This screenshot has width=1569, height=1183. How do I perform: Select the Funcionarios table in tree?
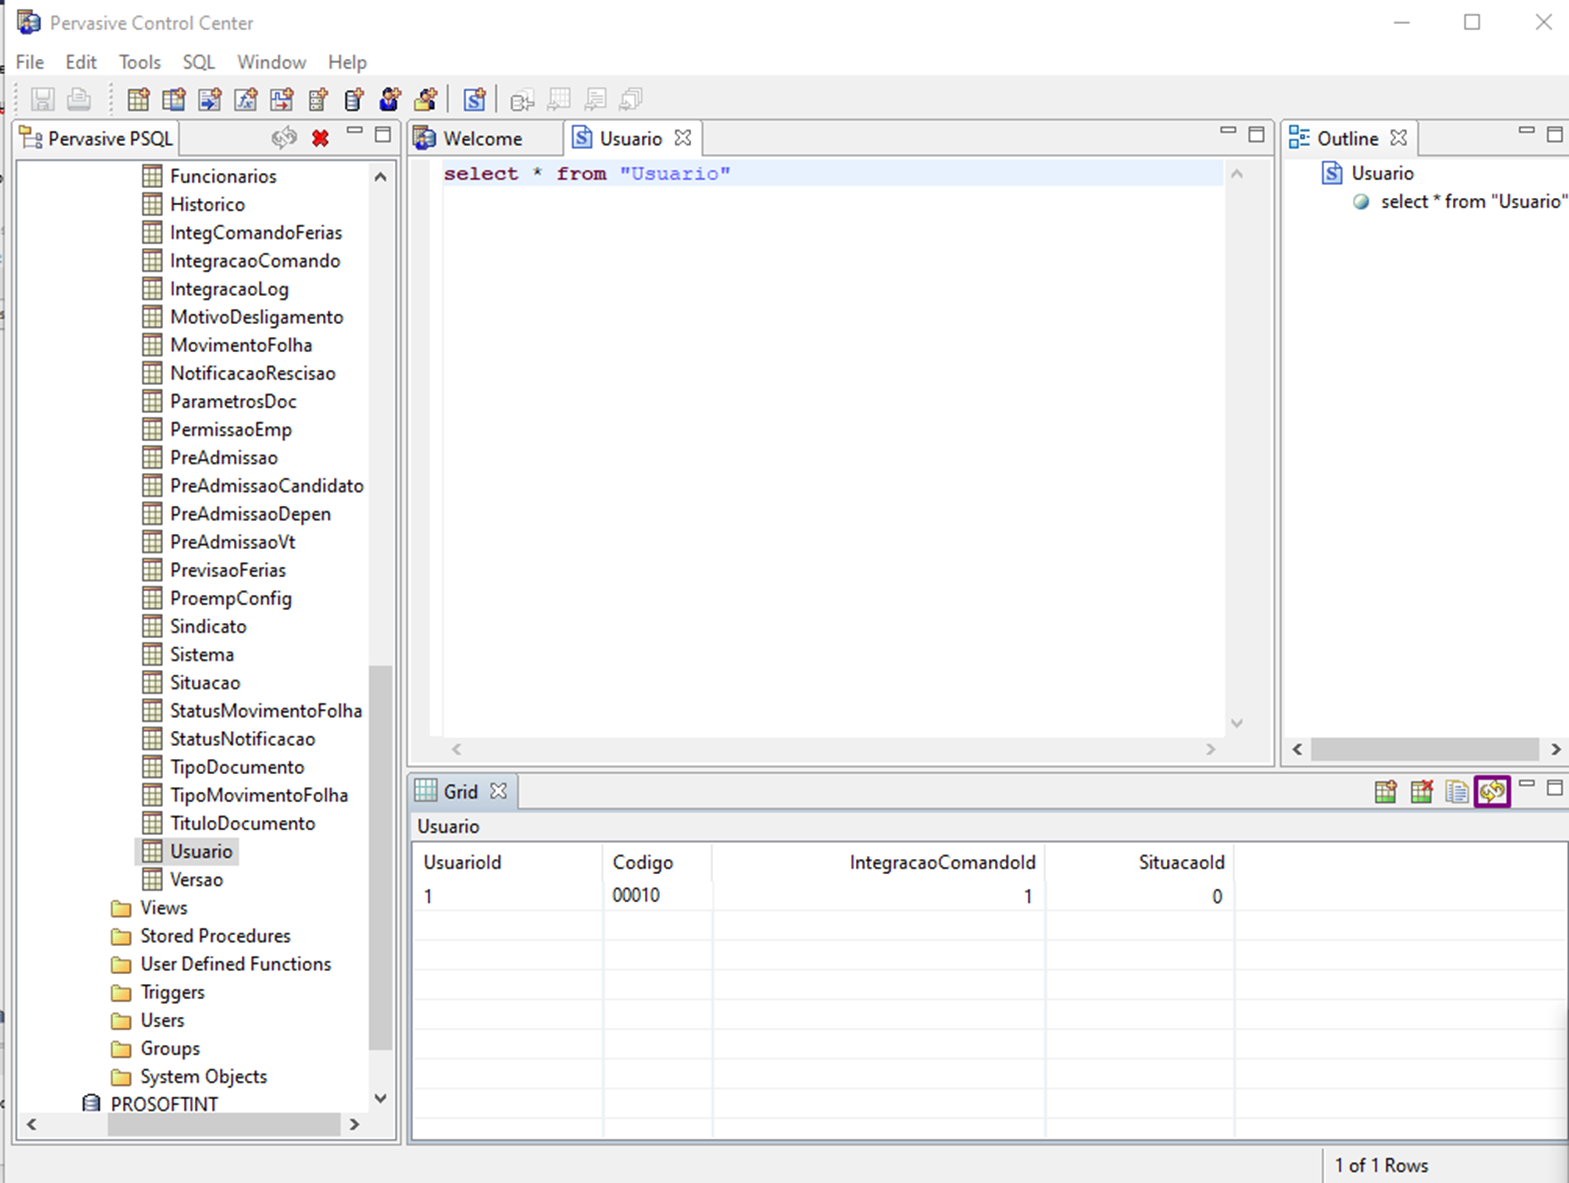tap(222, 176)
